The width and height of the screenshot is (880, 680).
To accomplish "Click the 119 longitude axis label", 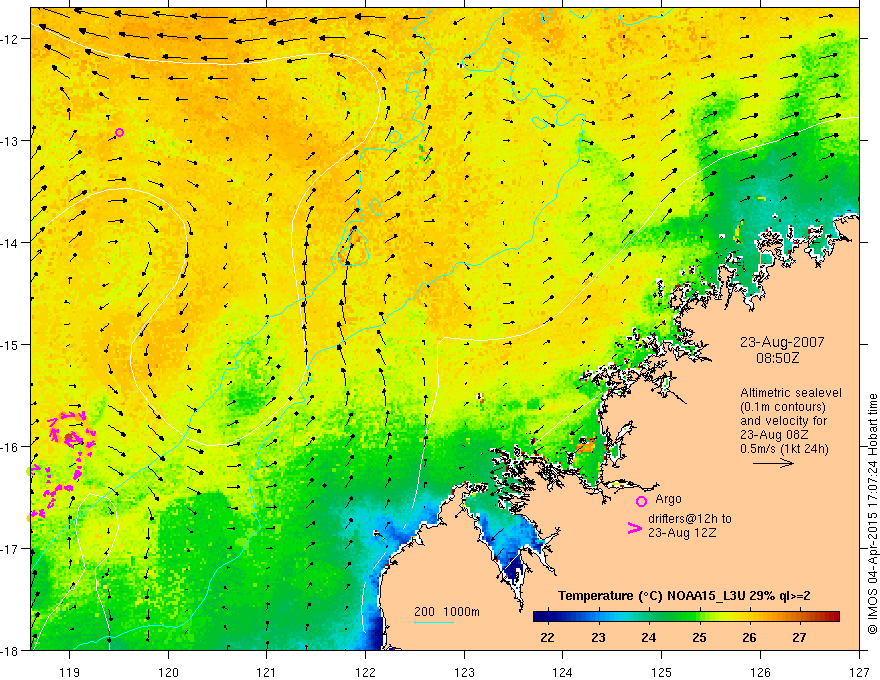I will [x=69, y=672].
